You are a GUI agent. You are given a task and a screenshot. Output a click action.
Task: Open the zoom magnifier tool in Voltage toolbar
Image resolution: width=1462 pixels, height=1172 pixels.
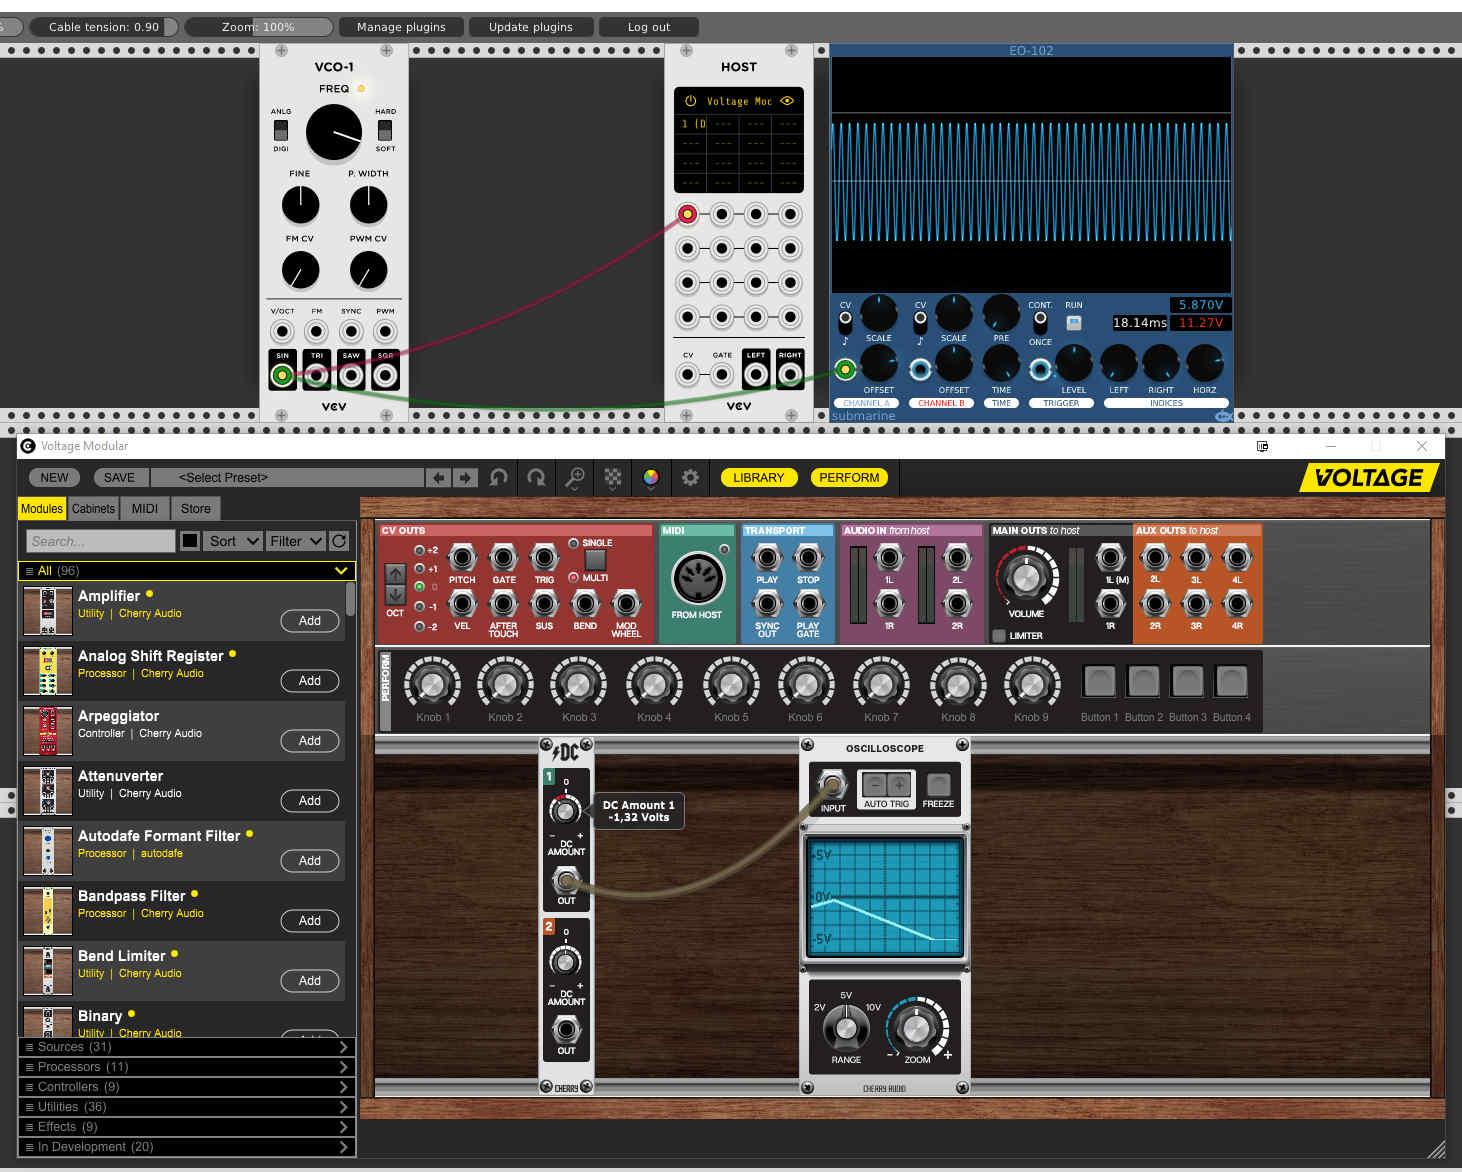pos(575,477)
